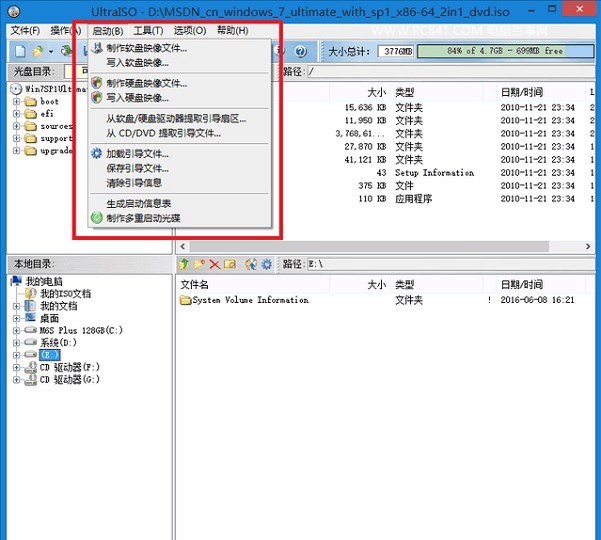
Task: Expand the 系统(D:) drive node
Action: click(x=16, y=343)
